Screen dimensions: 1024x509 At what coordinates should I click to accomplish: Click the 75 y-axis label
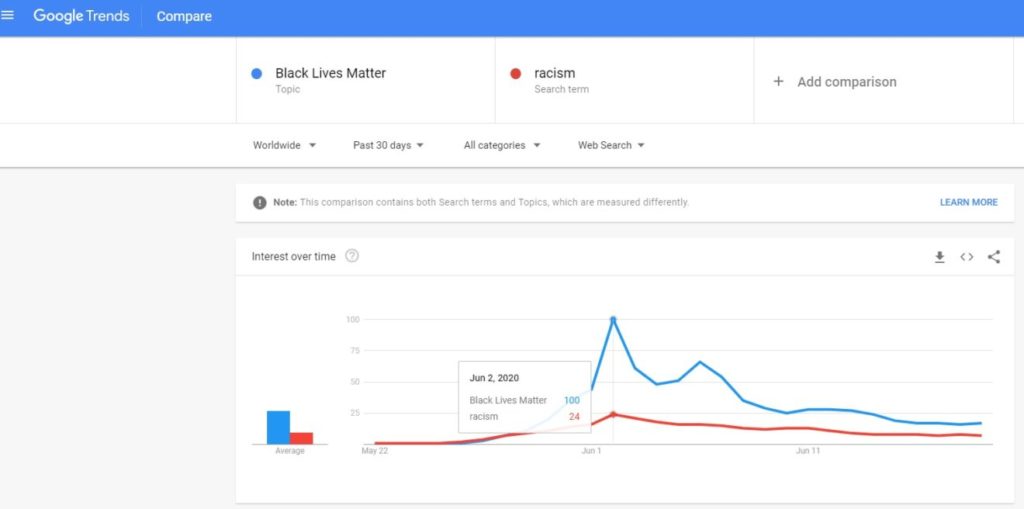click(x=354, y=350)
